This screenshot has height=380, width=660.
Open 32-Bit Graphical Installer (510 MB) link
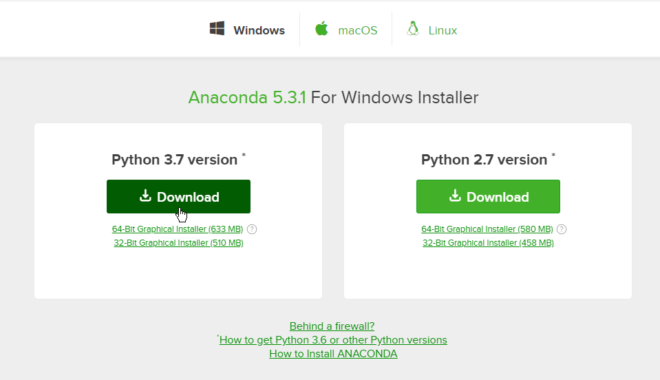click(178, 243)
